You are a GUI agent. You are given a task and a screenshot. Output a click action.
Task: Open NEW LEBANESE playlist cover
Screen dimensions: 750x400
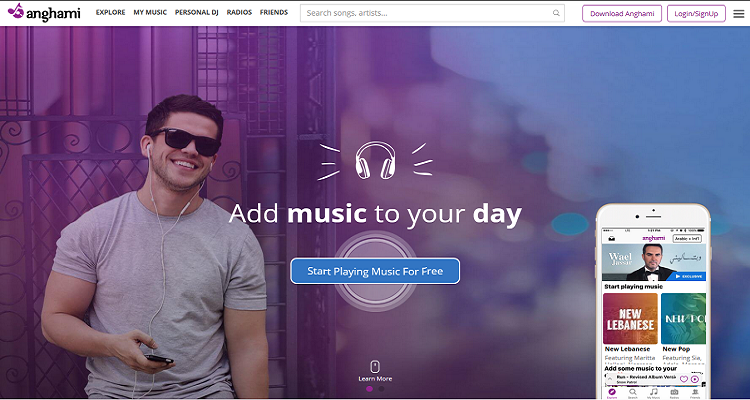pyautogui.click(x=630, y=319)
